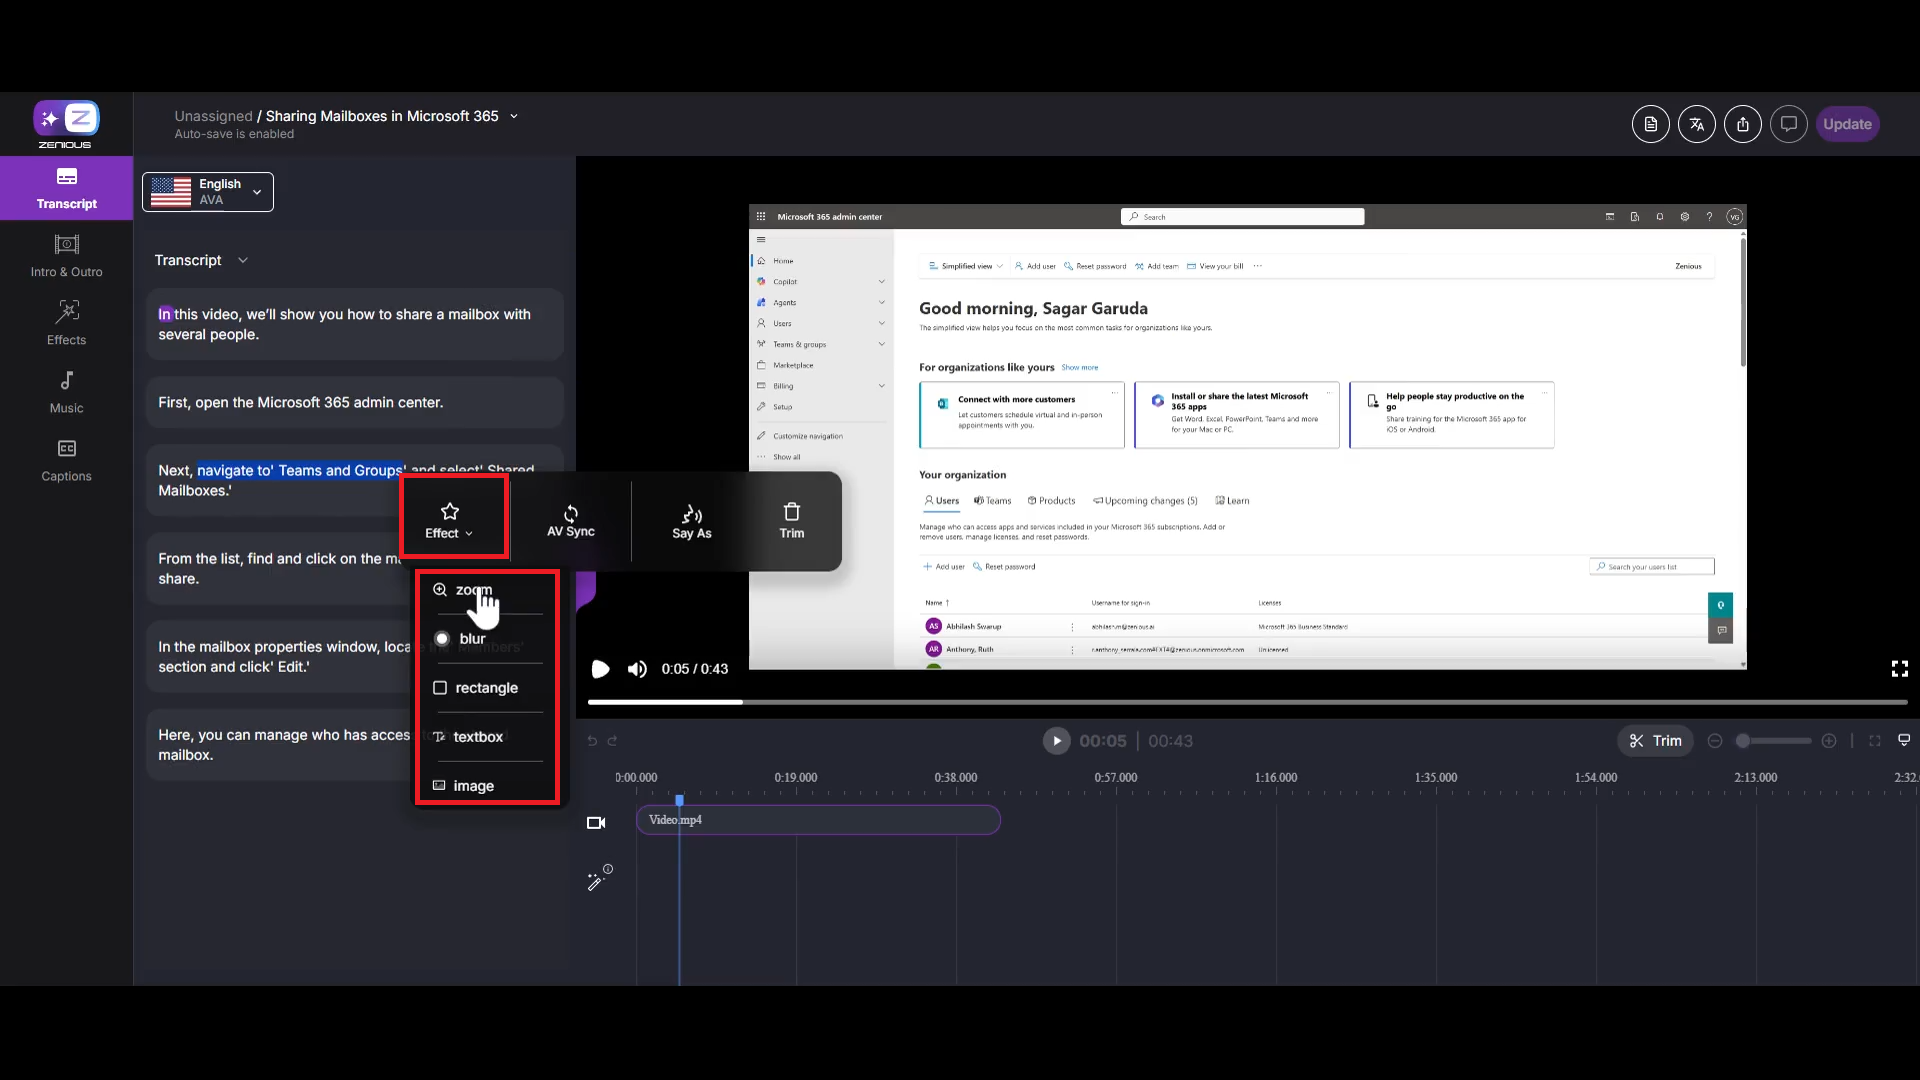Viewport: 1920px width, 1080px height.
Task: Click the translate icon in header
Action: (x=1696, y=124)
